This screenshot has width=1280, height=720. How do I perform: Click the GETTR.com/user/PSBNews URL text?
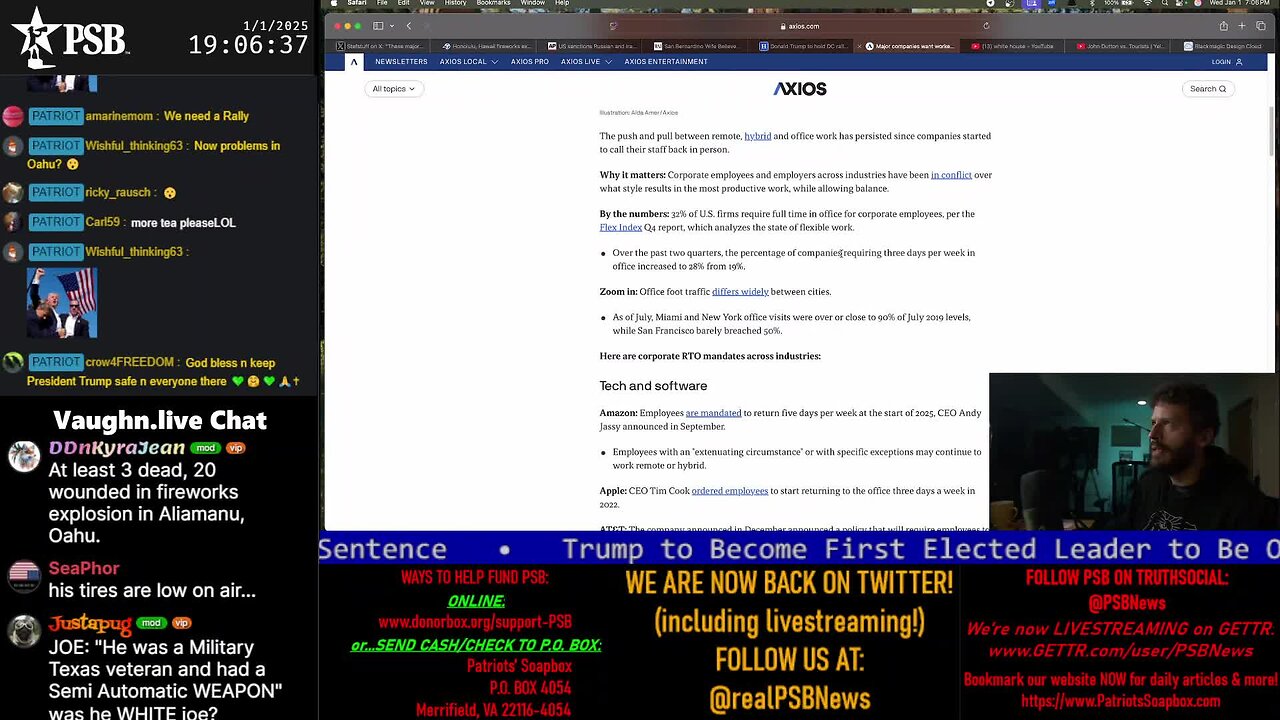tap(1120, 651)
